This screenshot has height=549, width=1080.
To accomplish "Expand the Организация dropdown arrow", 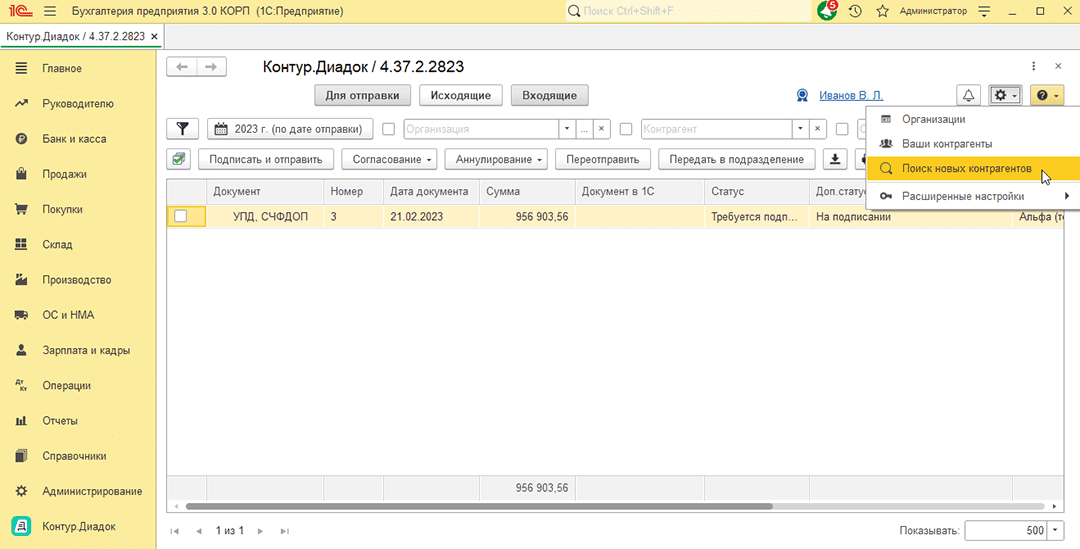I will tap(567, 129).
